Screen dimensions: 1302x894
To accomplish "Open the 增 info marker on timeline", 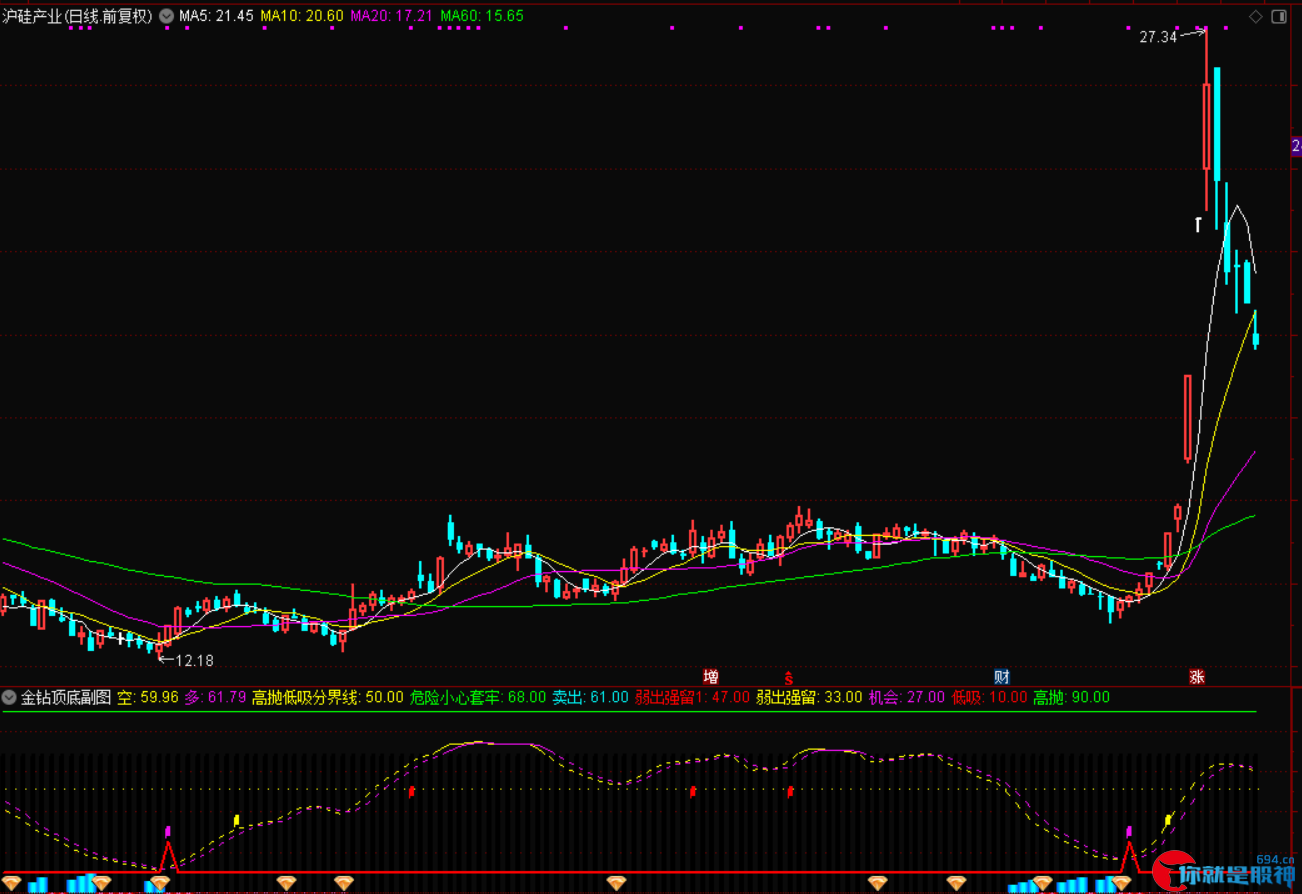I will click(711, 677).
